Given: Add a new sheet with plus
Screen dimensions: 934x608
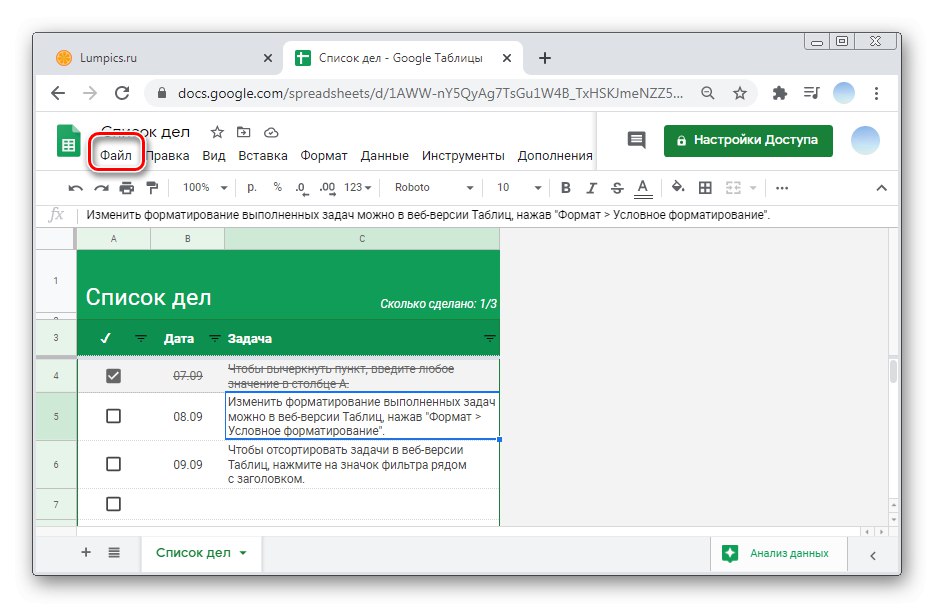Looking at the screenshot, I should point(86,552).
